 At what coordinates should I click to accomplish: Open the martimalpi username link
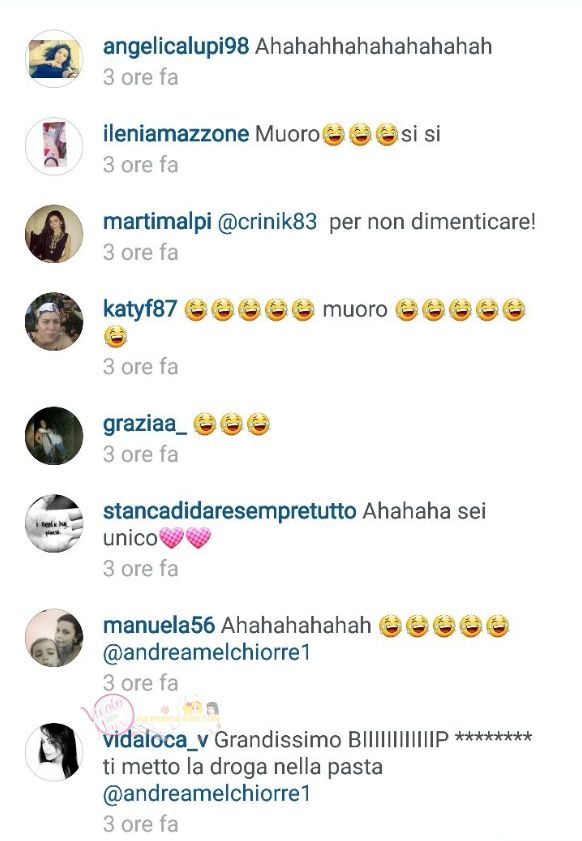pyautogui.click(x=157, y=222)
